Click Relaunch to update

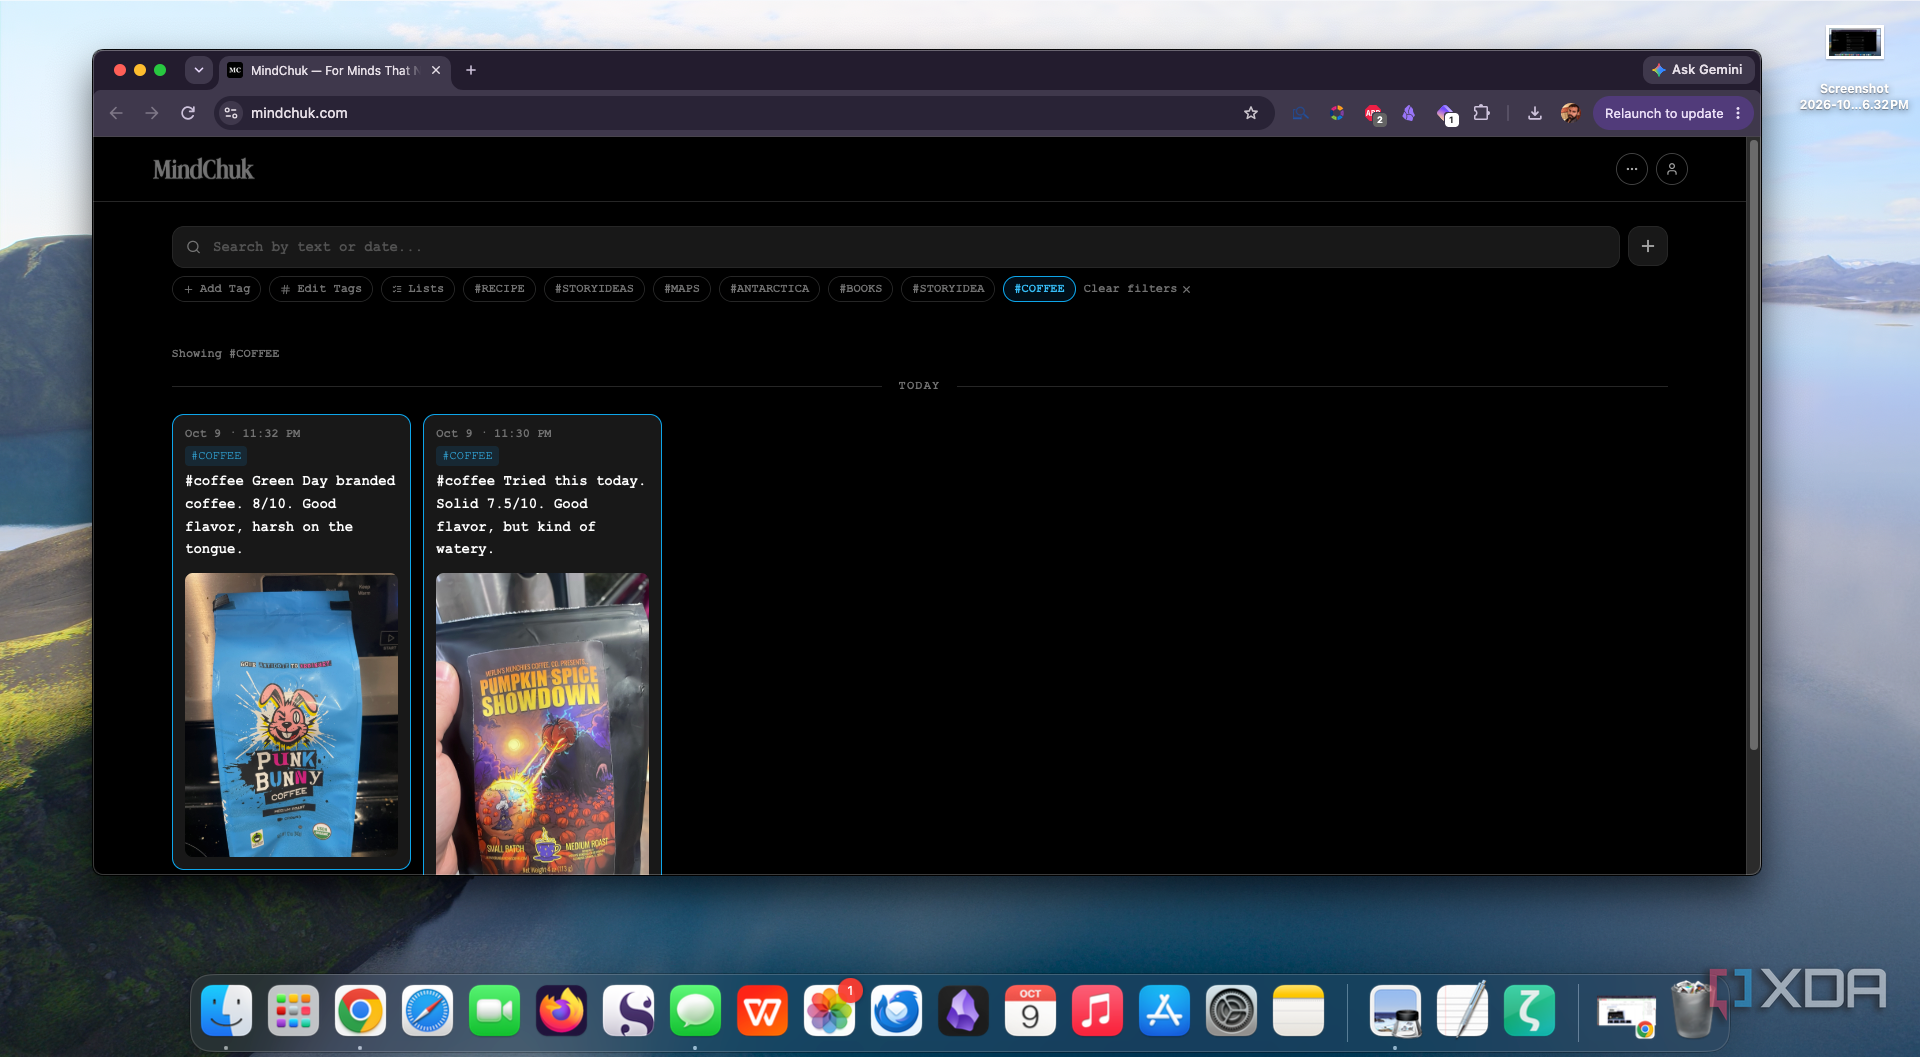click(1673, 113)
